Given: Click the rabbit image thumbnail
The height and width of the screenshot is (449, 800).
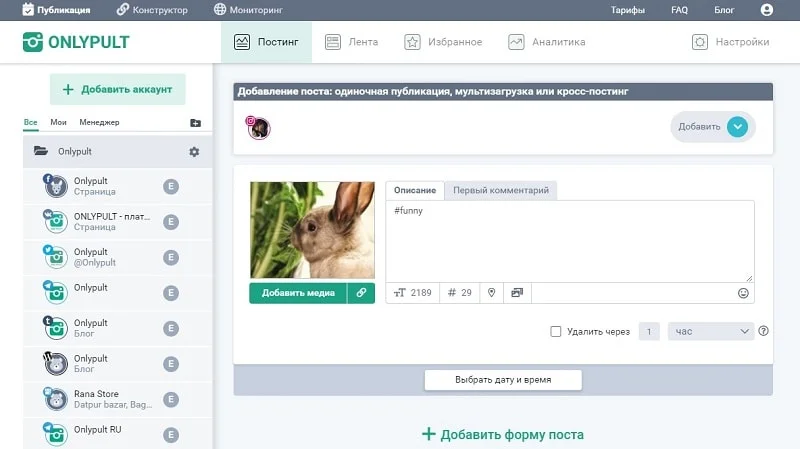Looking at the screenshot, I should [311, 230].
